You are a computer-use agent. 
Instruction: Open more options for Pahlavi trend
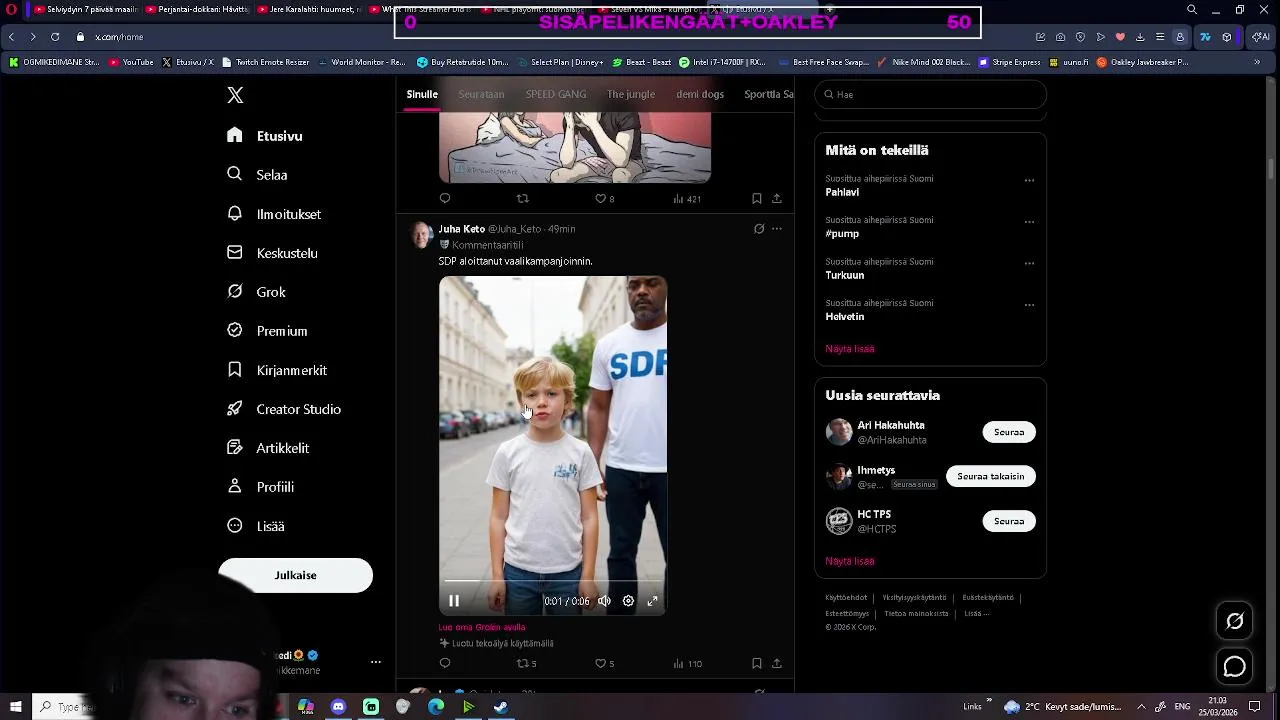point(1029,181)
